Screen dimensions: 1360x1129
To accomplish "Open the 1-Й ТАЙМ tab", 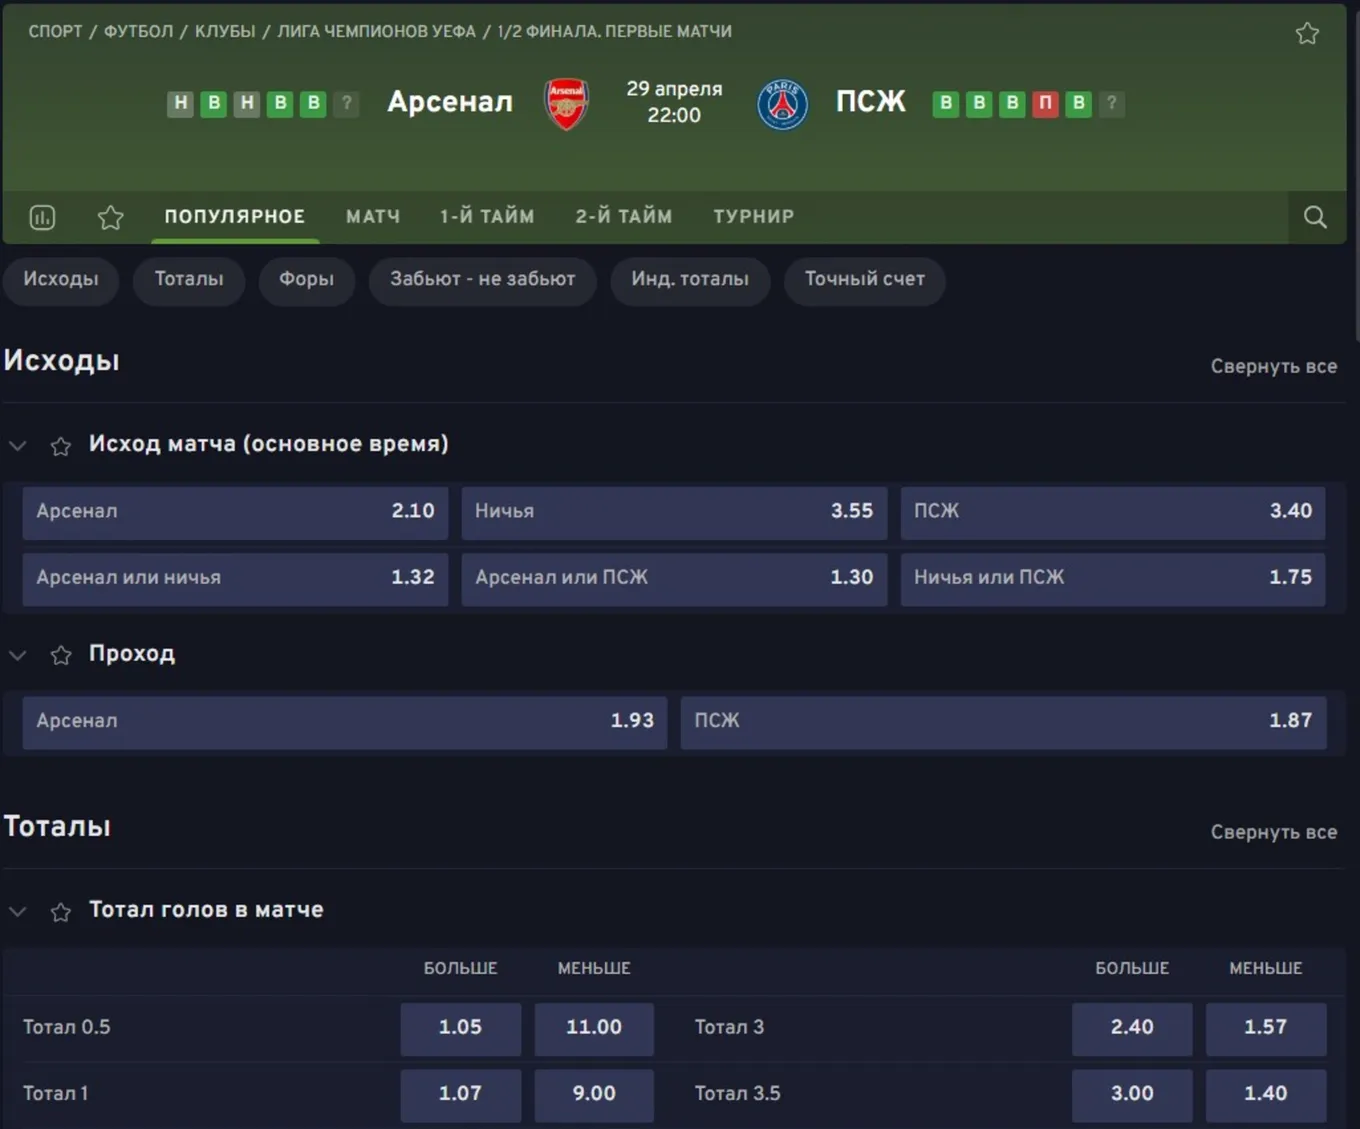I will click(487, 216).
